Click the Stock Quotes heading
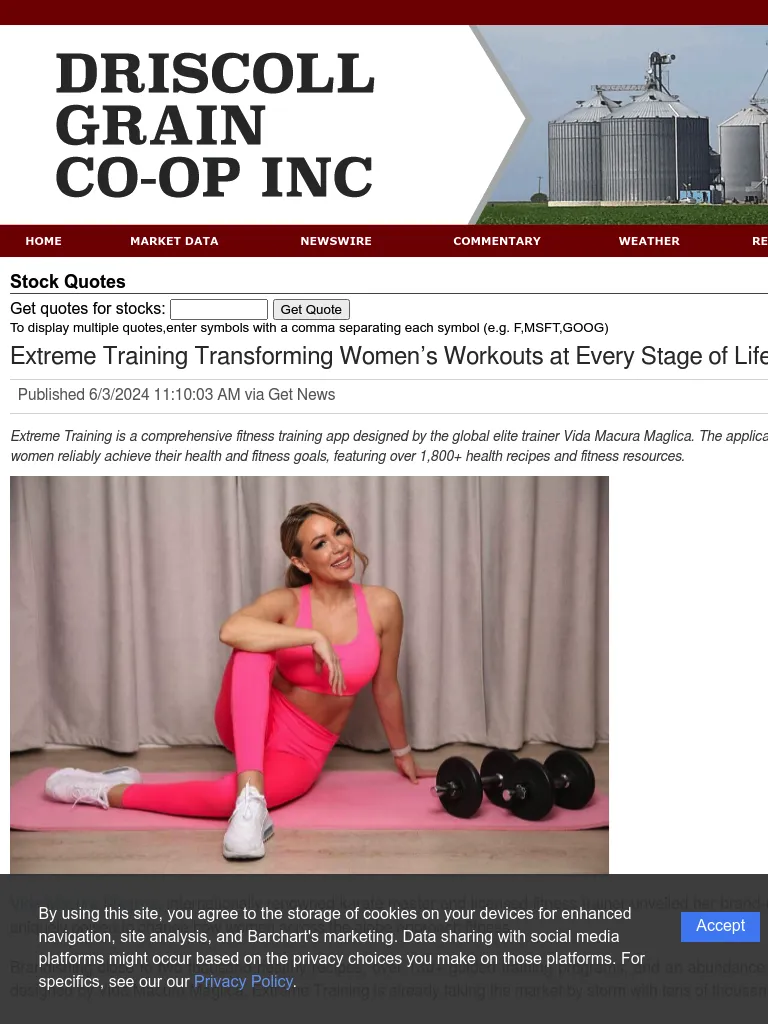The image size is (768, 1024). (68, 281)
